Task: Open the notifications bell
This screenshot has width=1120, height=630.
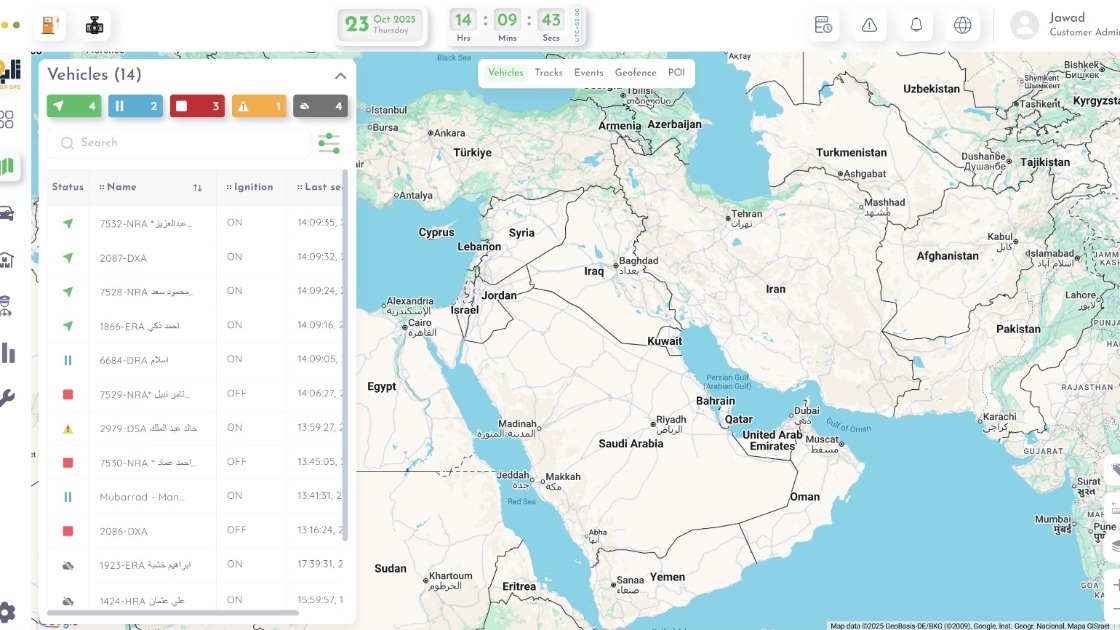Action: click(x=916, y=25)
